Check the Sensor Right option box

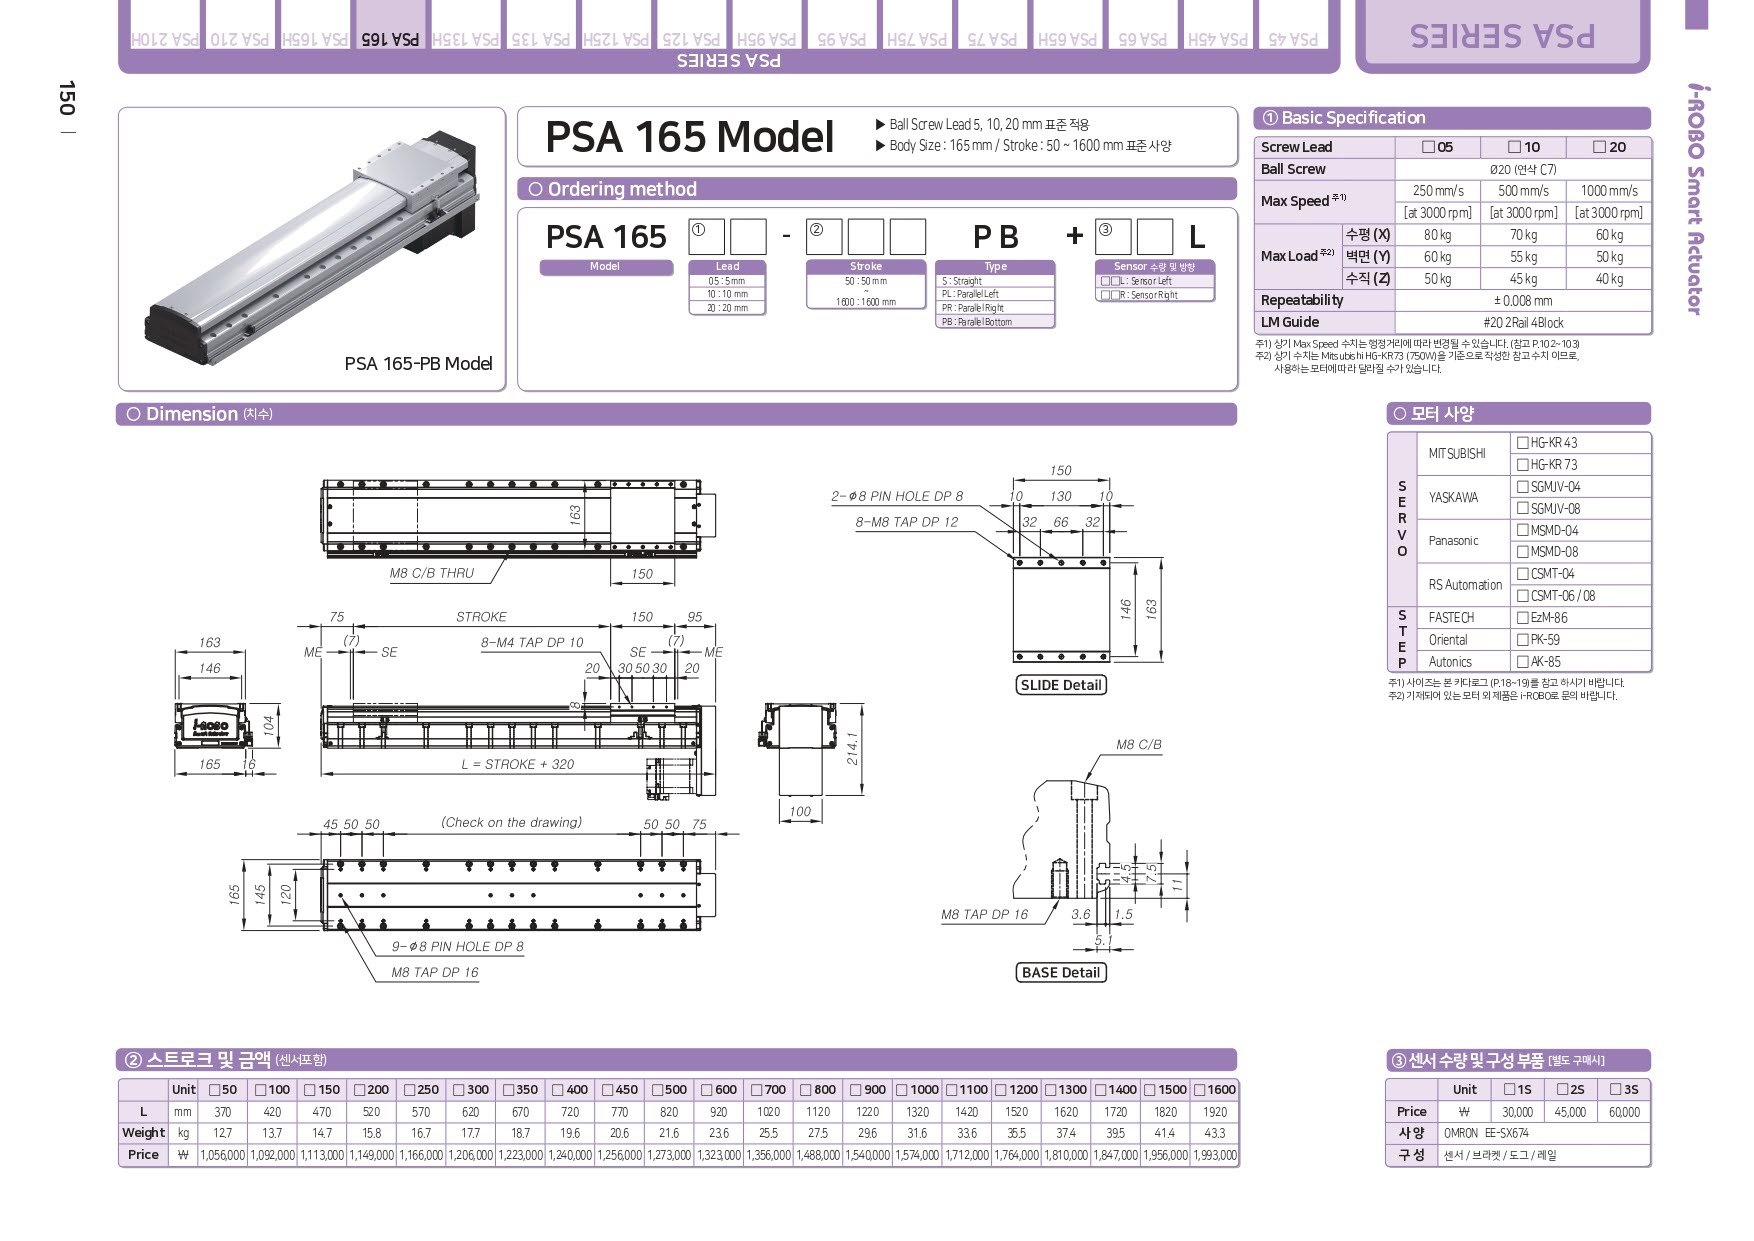tap(1110, 295)
